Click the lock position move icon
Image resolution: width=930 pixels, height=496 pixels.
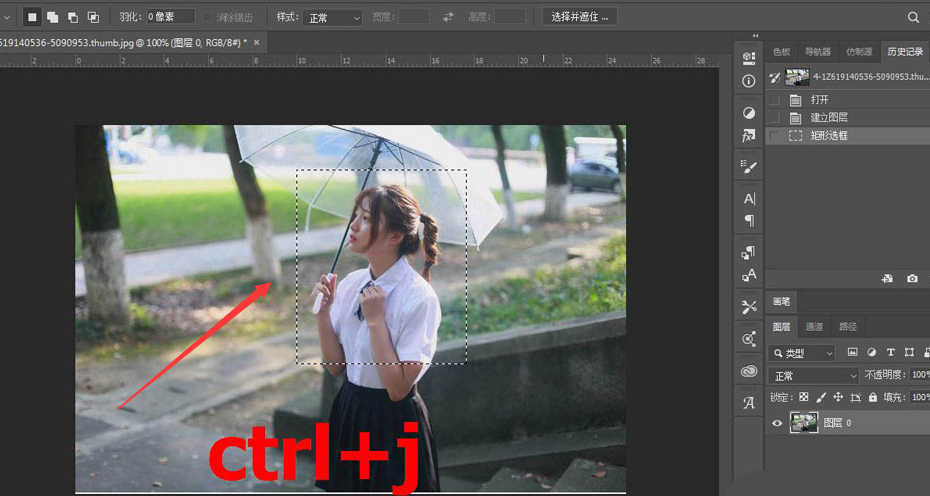838,398
